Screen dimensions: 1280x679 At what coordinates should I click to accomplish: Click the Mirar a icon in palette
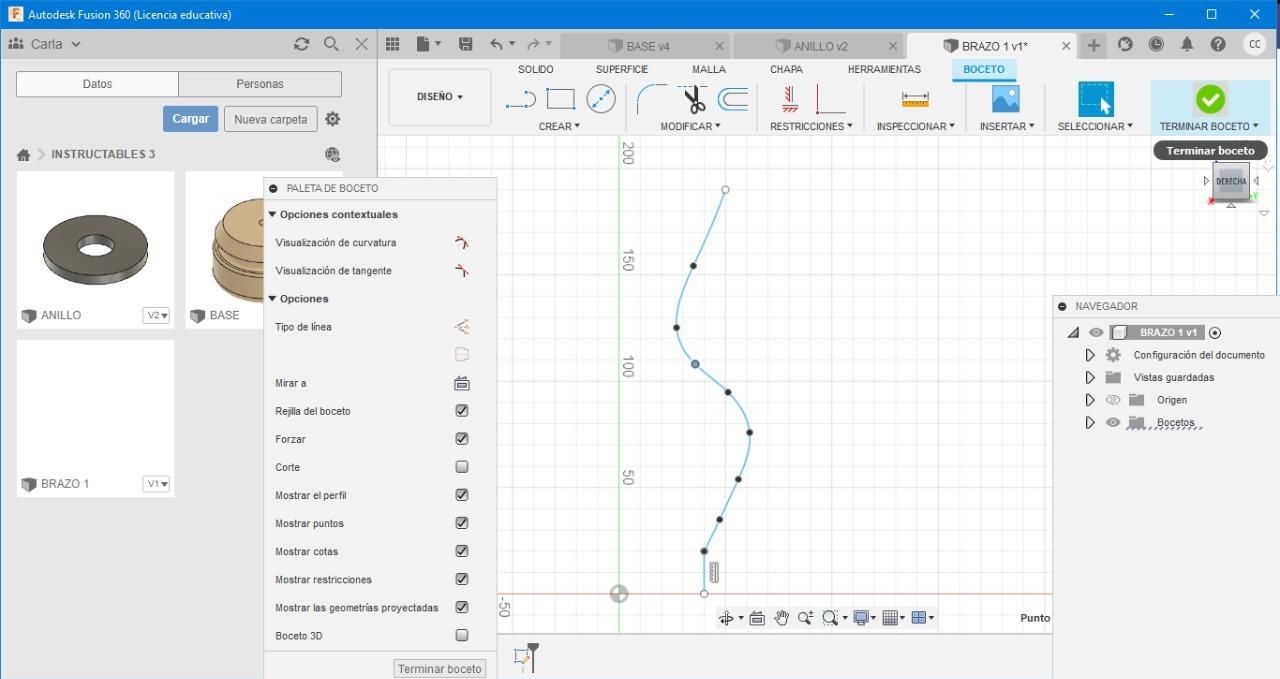click(461, 383)
